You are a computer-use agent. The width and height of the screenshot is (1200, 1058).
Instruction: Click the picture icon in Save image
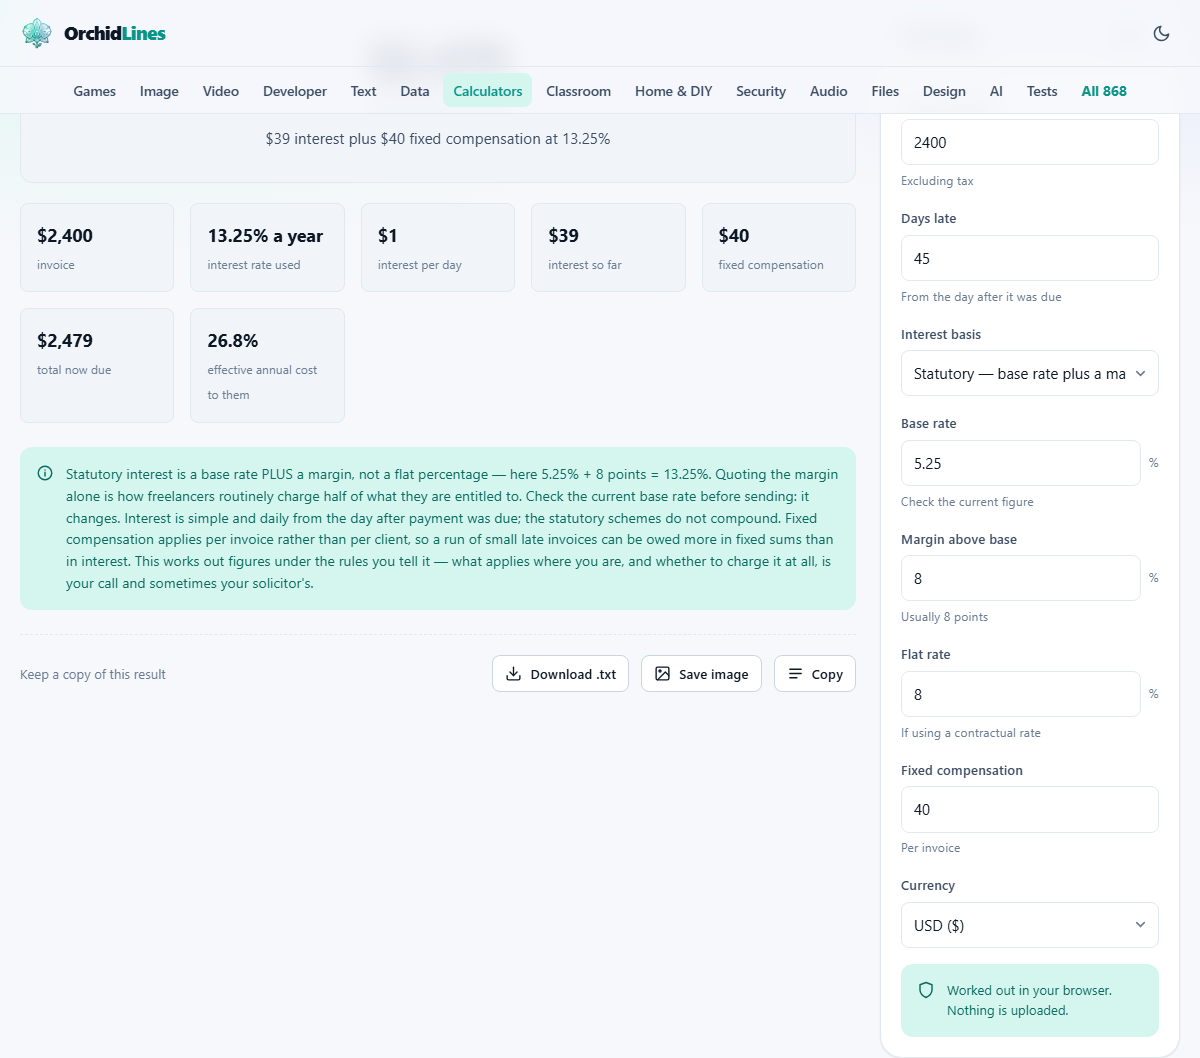(662, 674)
